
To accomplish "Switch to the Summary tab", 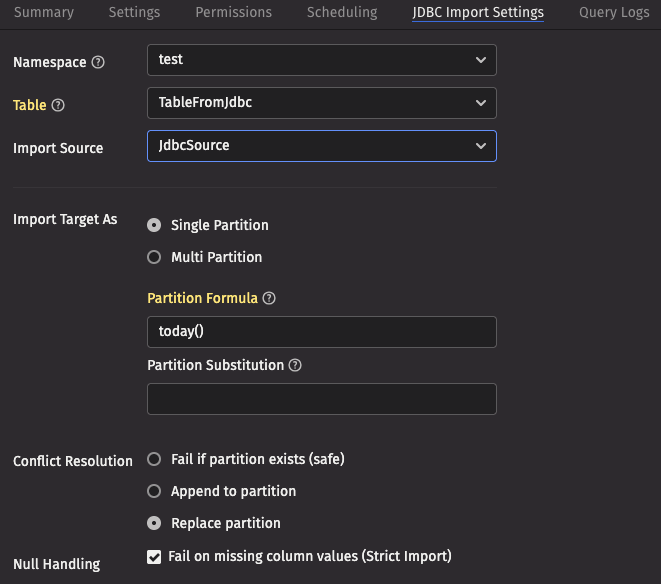I will (44, 13).
